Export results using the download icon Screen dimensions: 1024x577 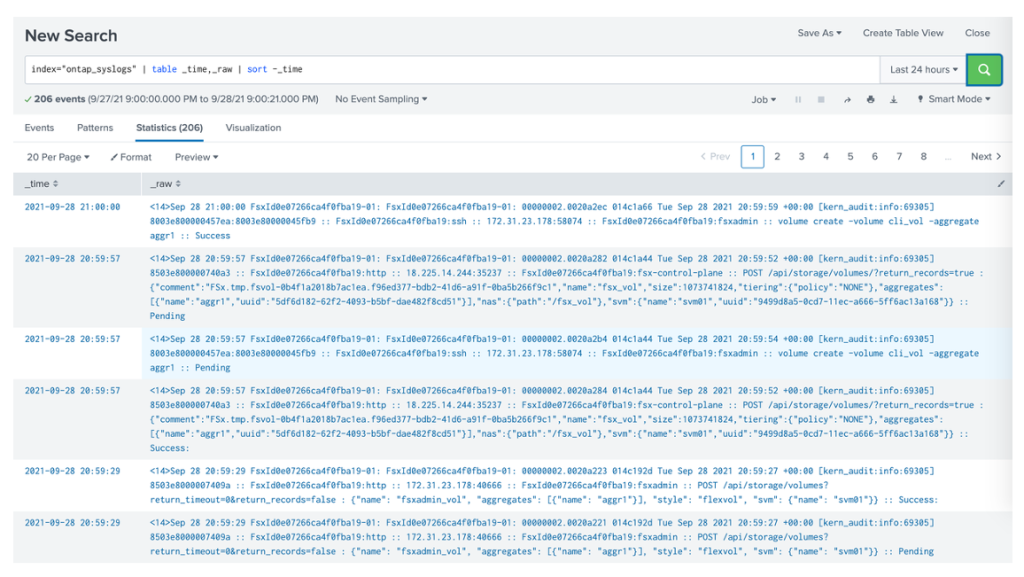point(894,99)
